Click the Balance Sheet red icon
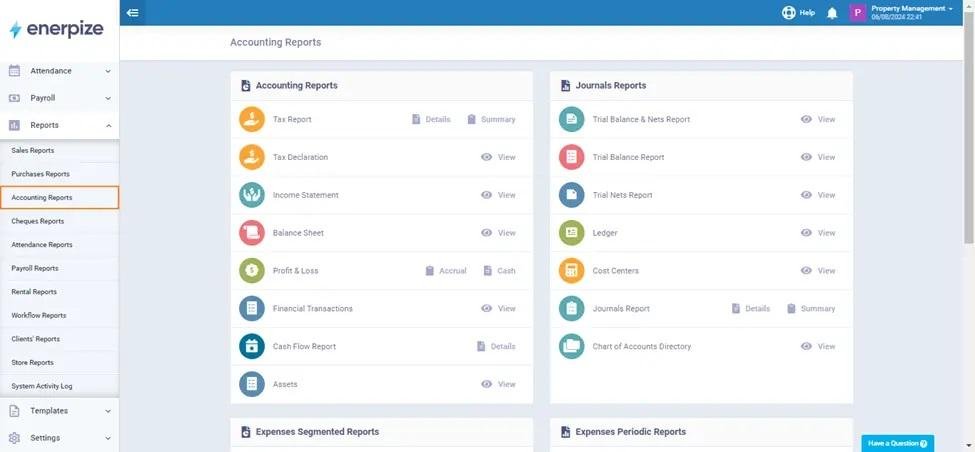The height and width of the screenshot is (452, 975). [x=252, y=233]
